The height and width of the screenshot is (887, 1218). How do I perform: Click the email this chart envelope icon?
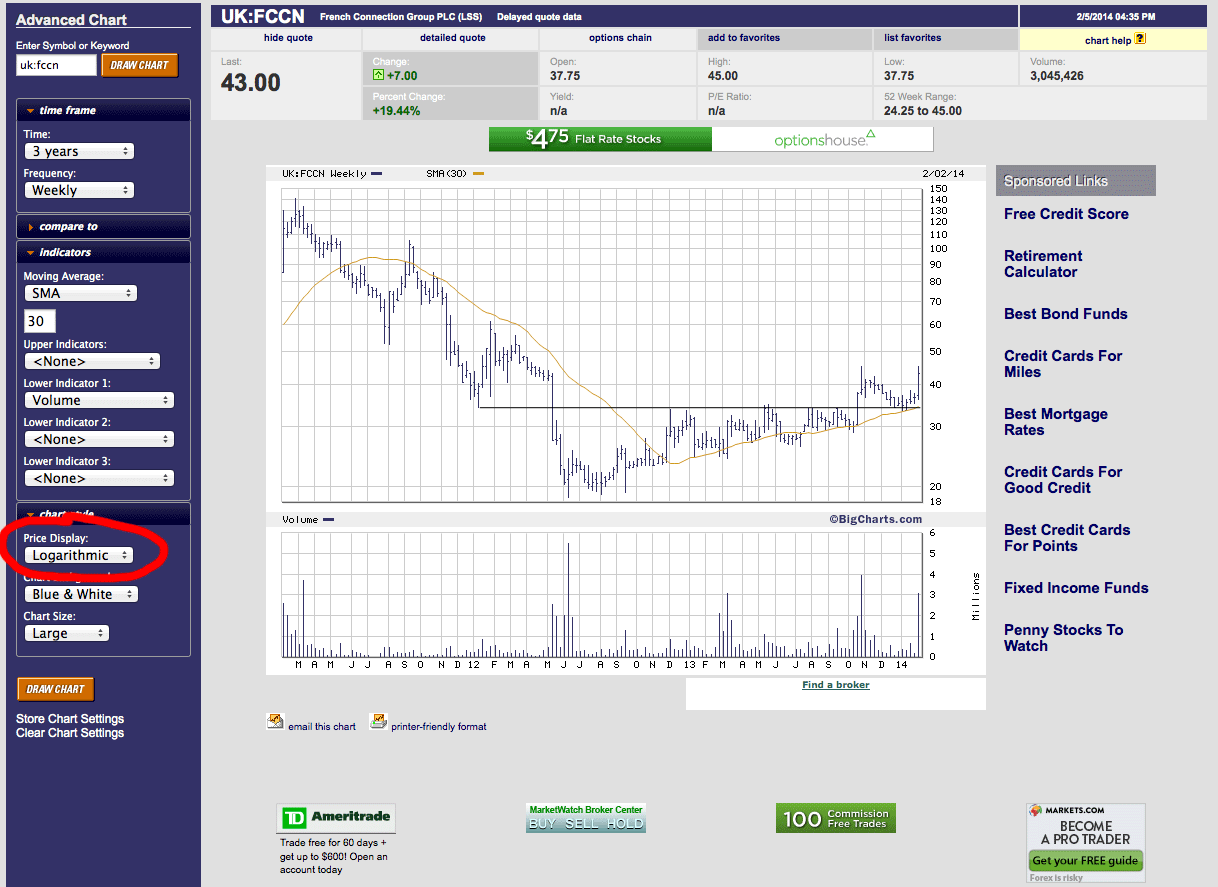[x=275, y=722]
